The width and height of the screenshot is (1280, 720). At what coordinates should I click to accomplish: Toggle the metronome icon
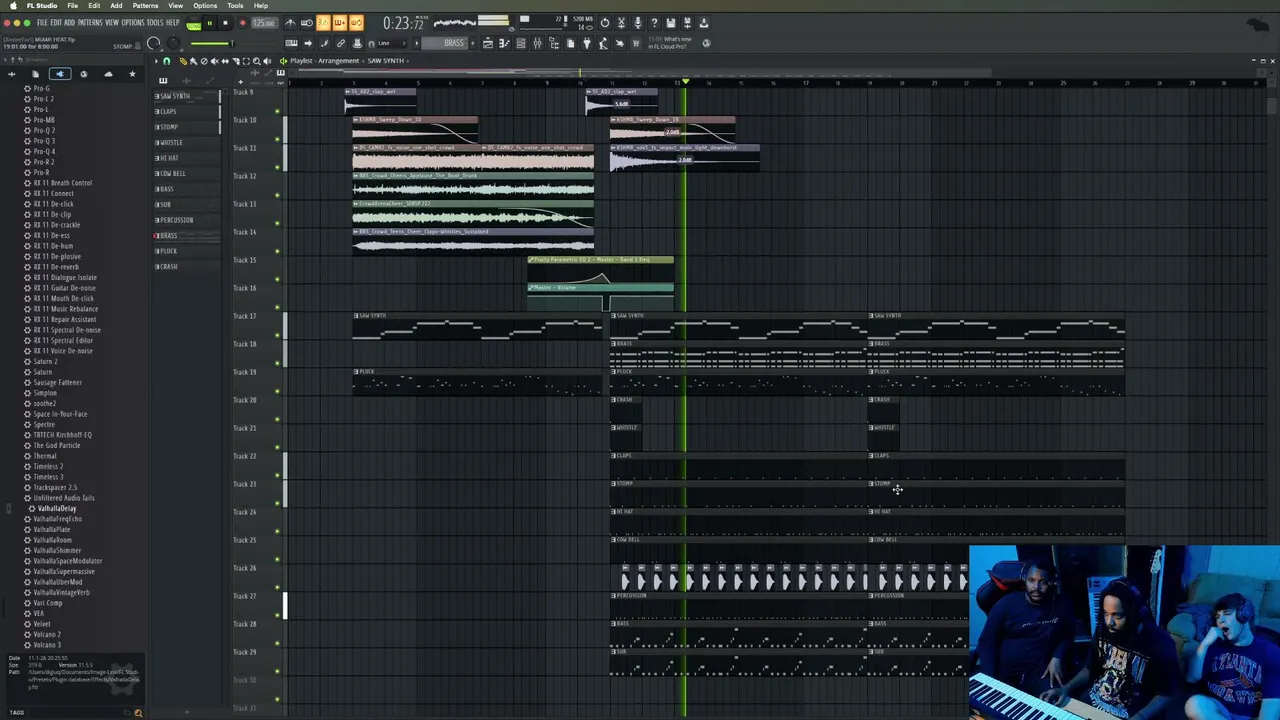point(290,23)
